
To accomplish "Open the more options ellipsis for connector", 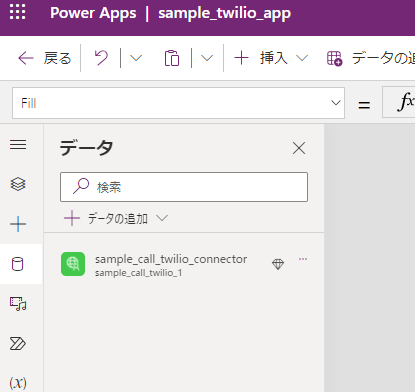I will tap(303, 259).
